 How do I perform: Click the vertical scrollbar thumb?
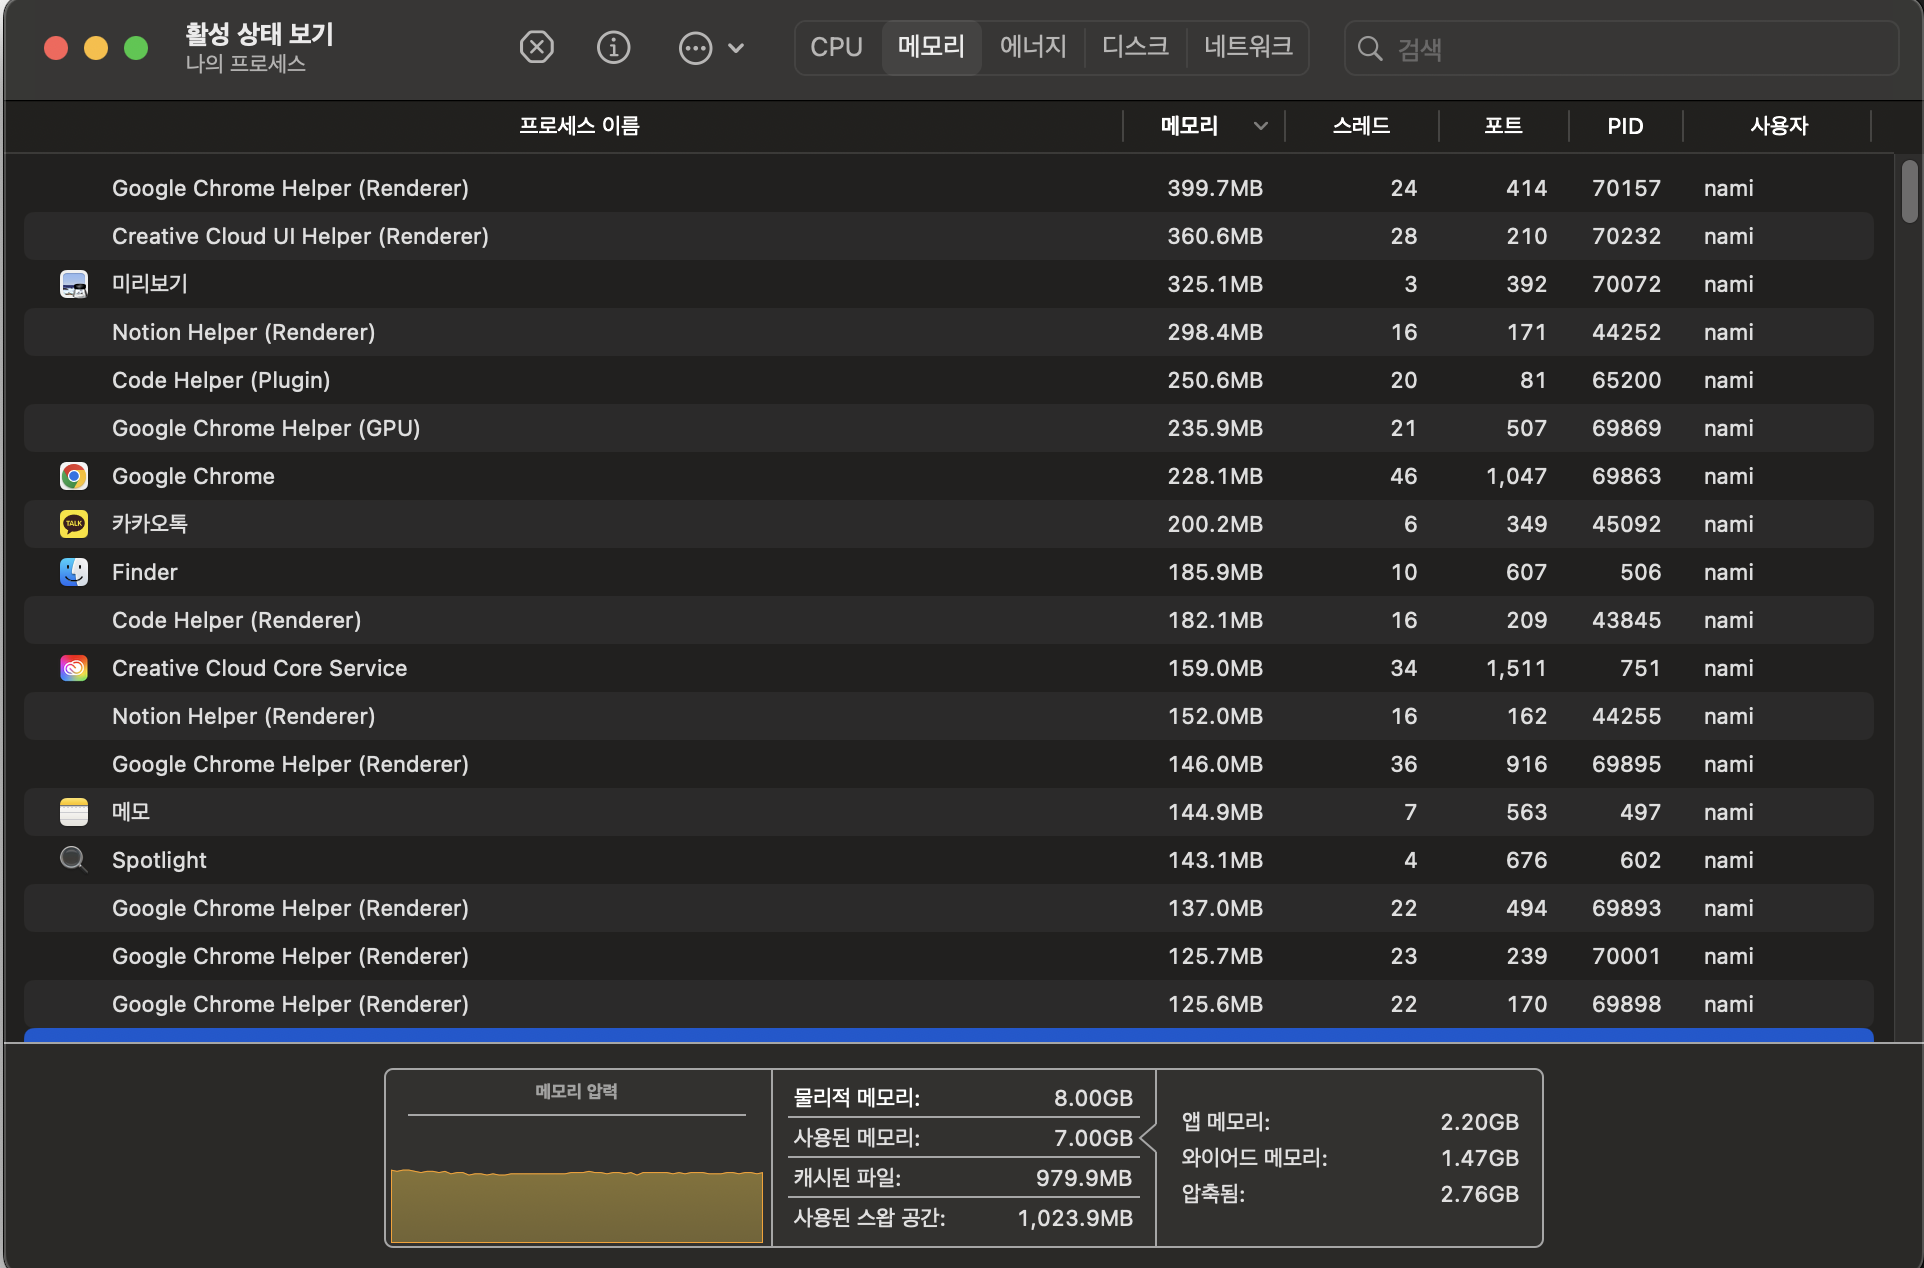click(x=1909, y=192)
